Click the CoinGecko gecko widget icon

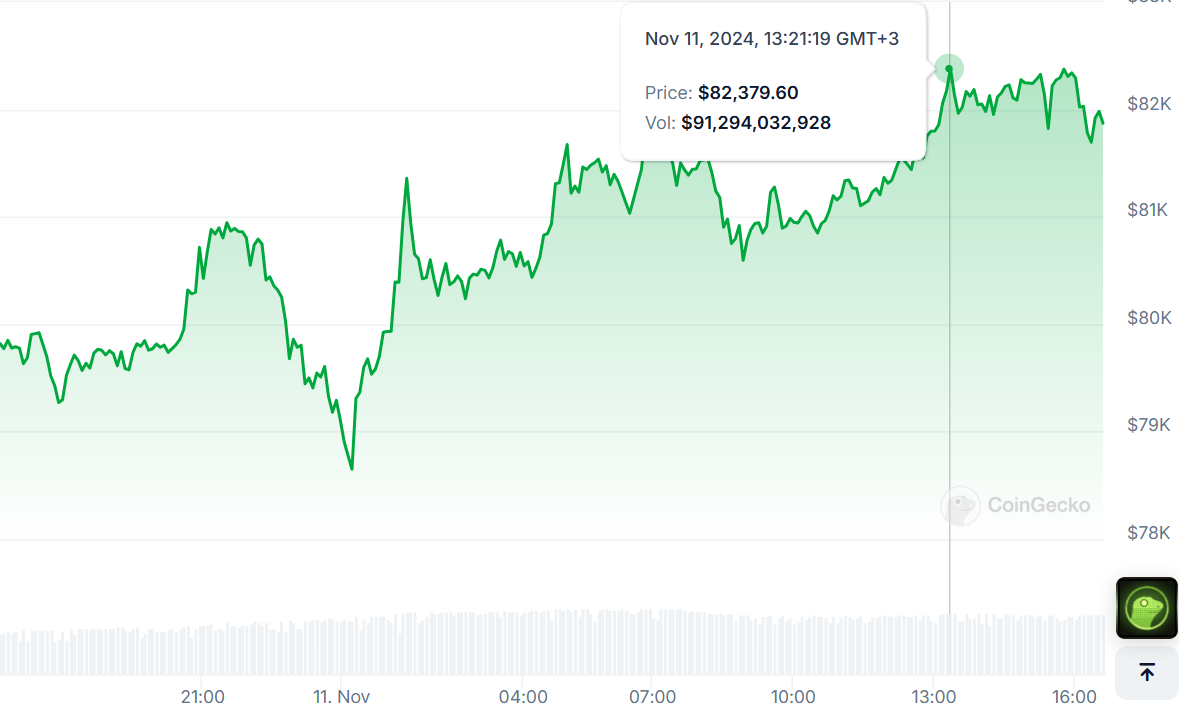click(1146, 607)
